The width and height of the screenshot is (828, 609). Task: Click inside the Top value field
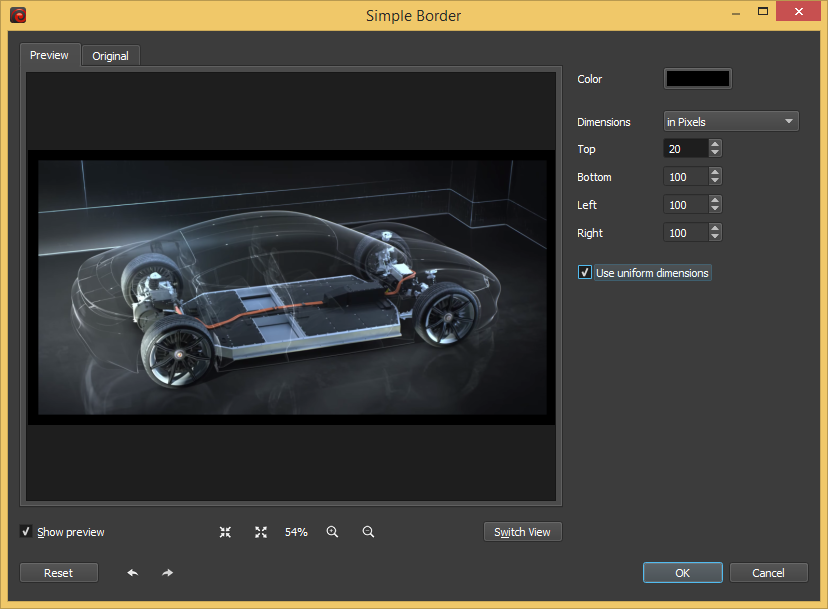(x=685, y=149)
